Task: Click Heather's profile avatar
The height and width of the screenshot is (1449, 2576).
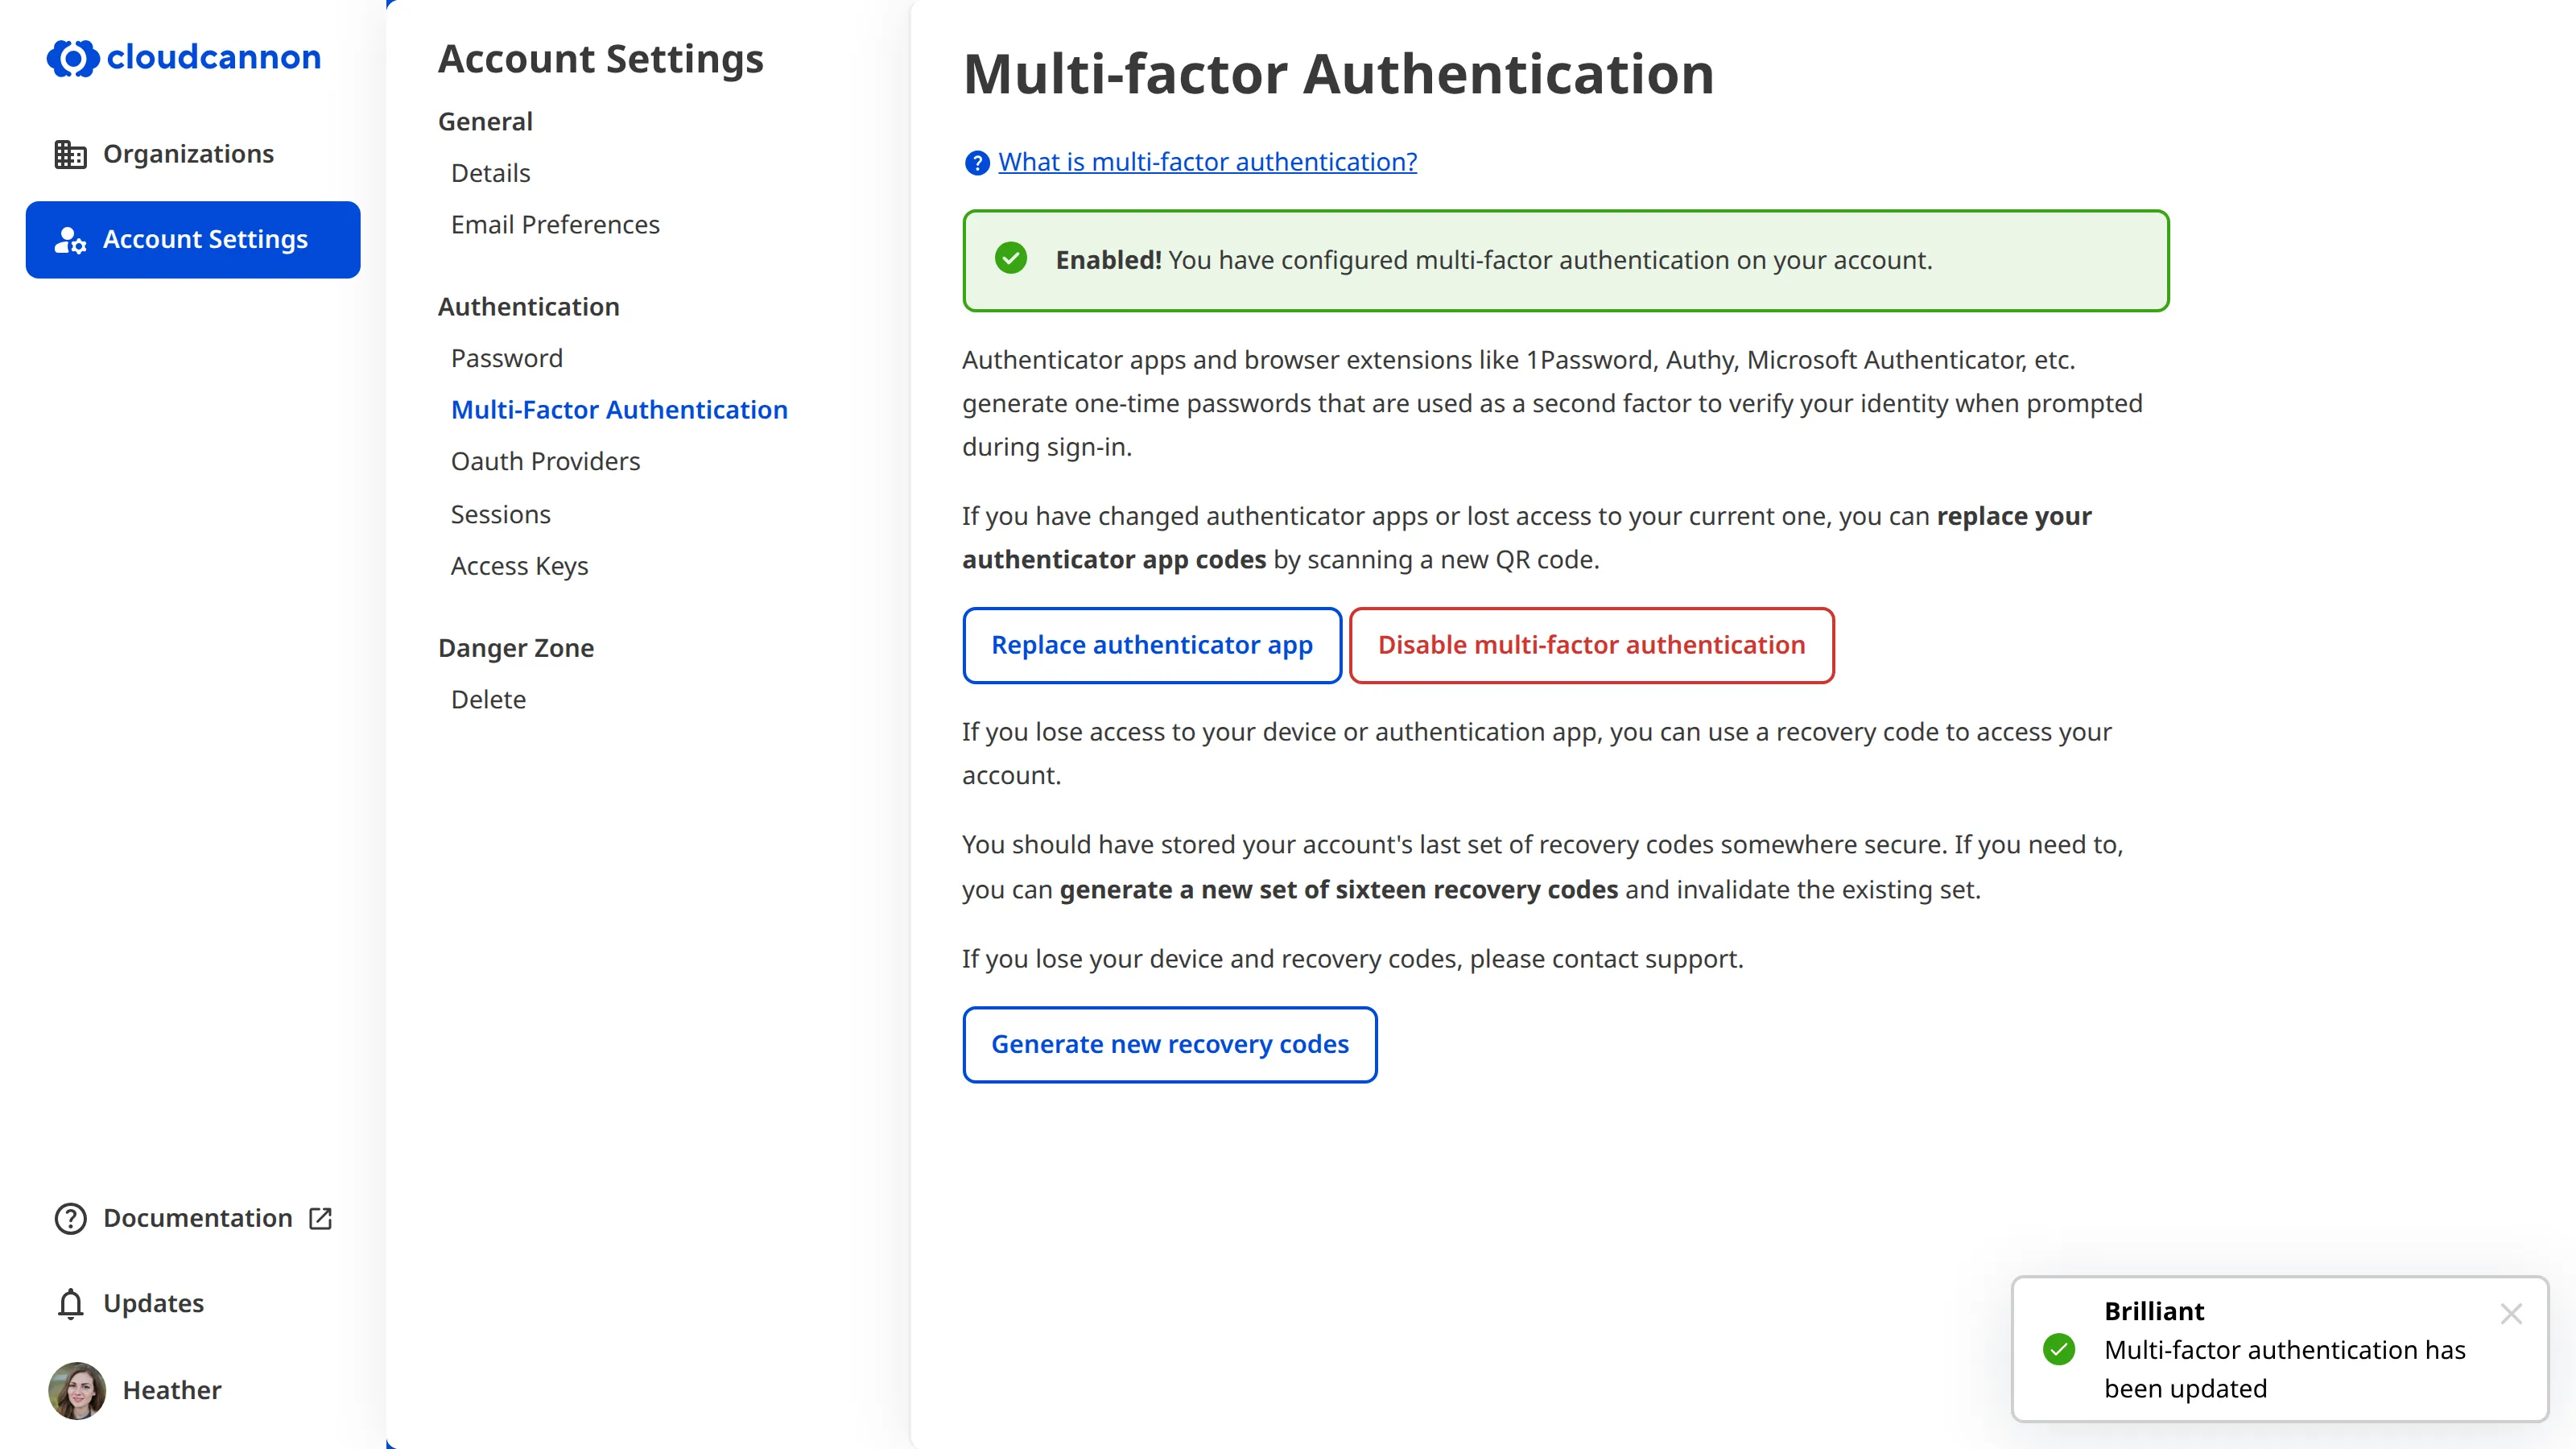Action: 77,1390
